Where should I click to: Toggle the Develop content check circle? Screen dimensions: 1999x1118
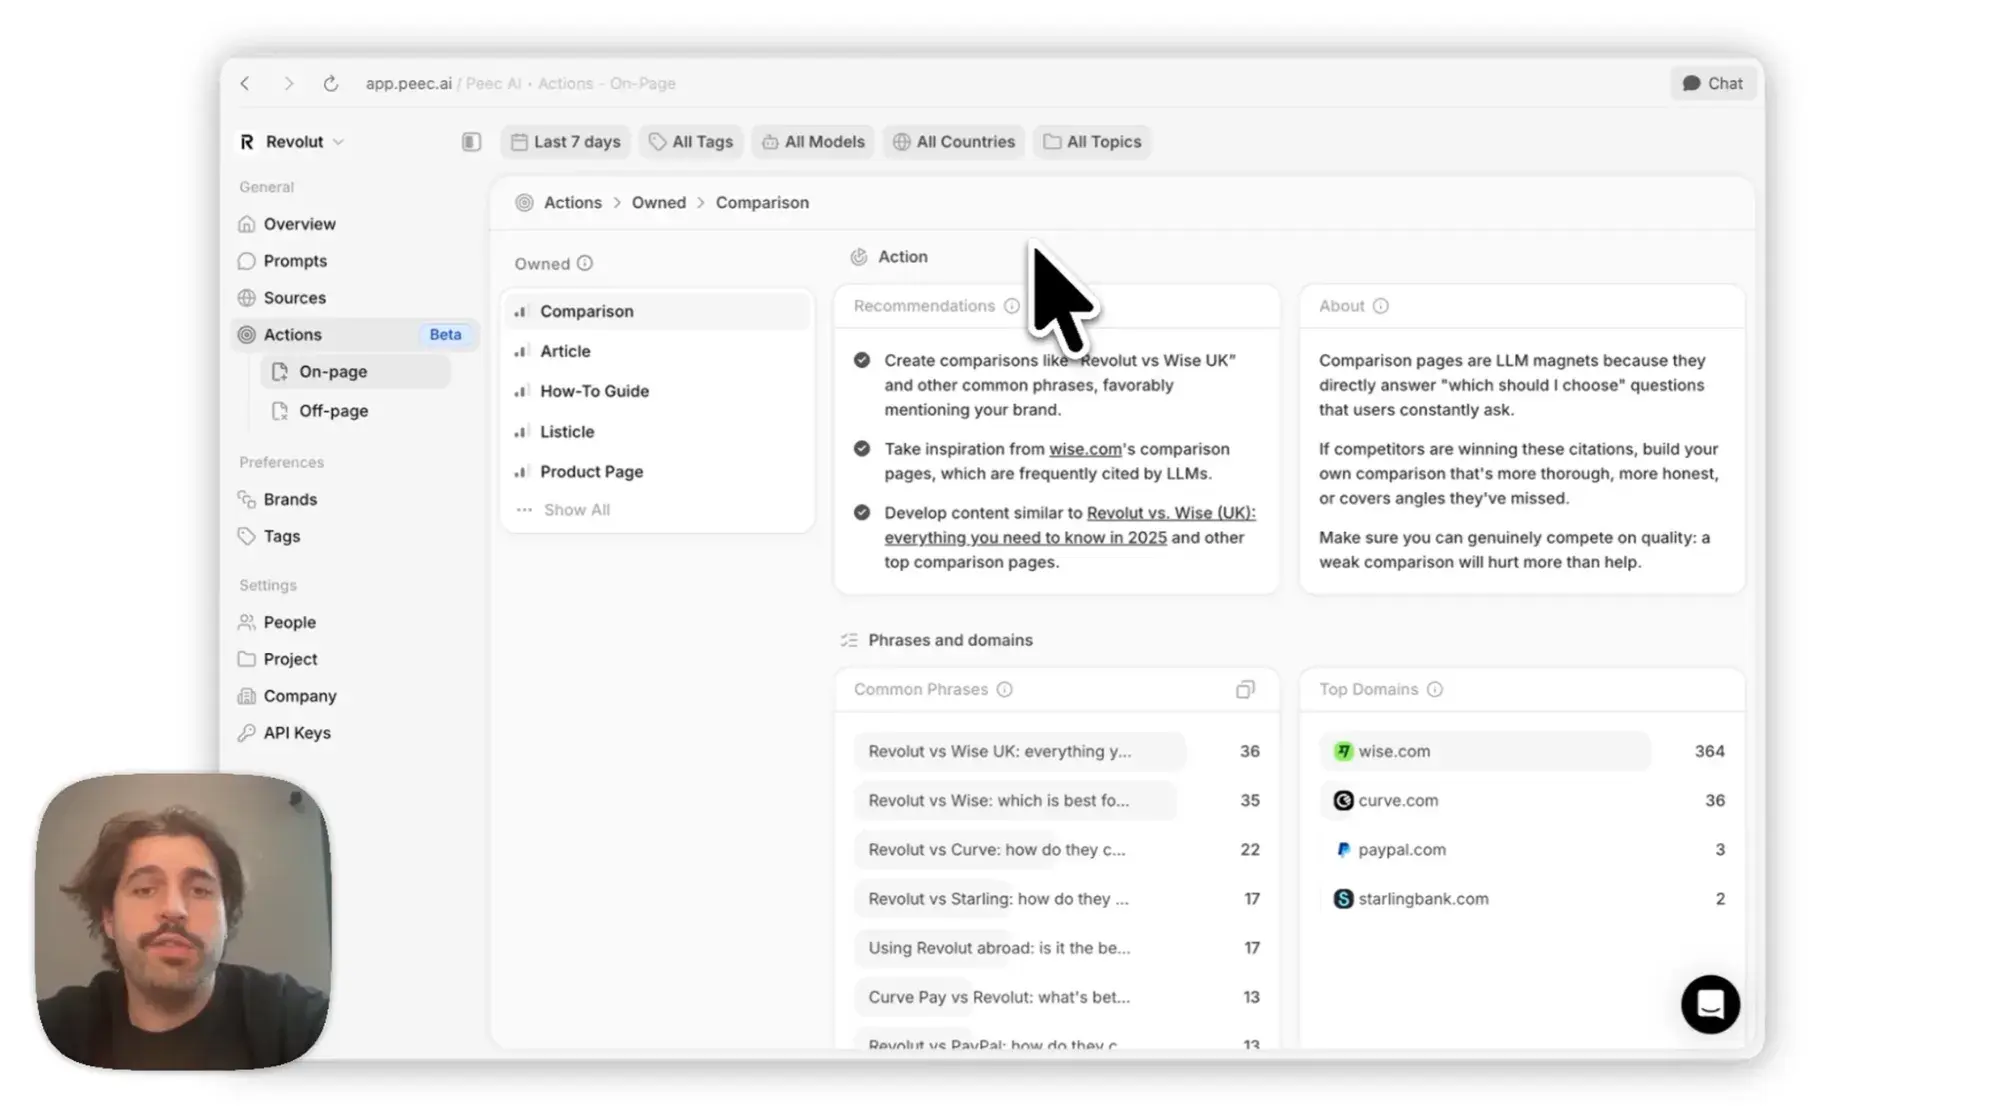pyautogui.click(x=861, y=513)
